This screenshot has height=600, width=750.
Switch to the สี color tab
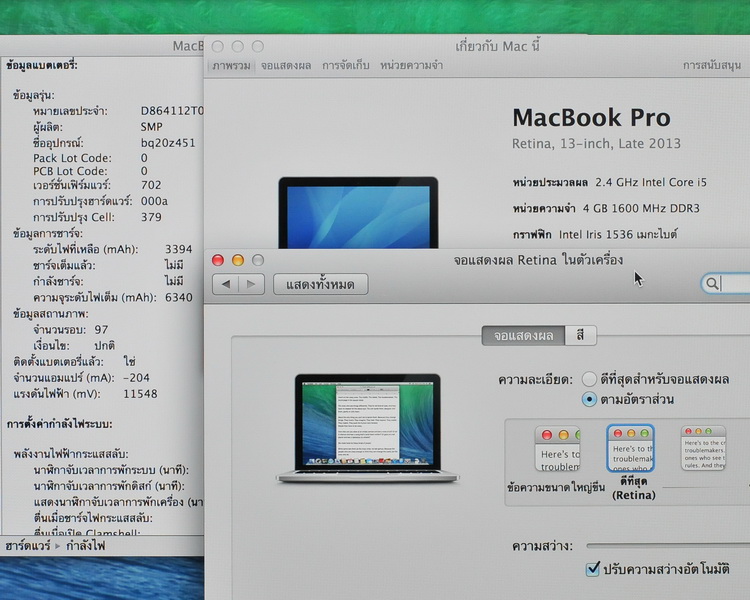tap(581, 335)
